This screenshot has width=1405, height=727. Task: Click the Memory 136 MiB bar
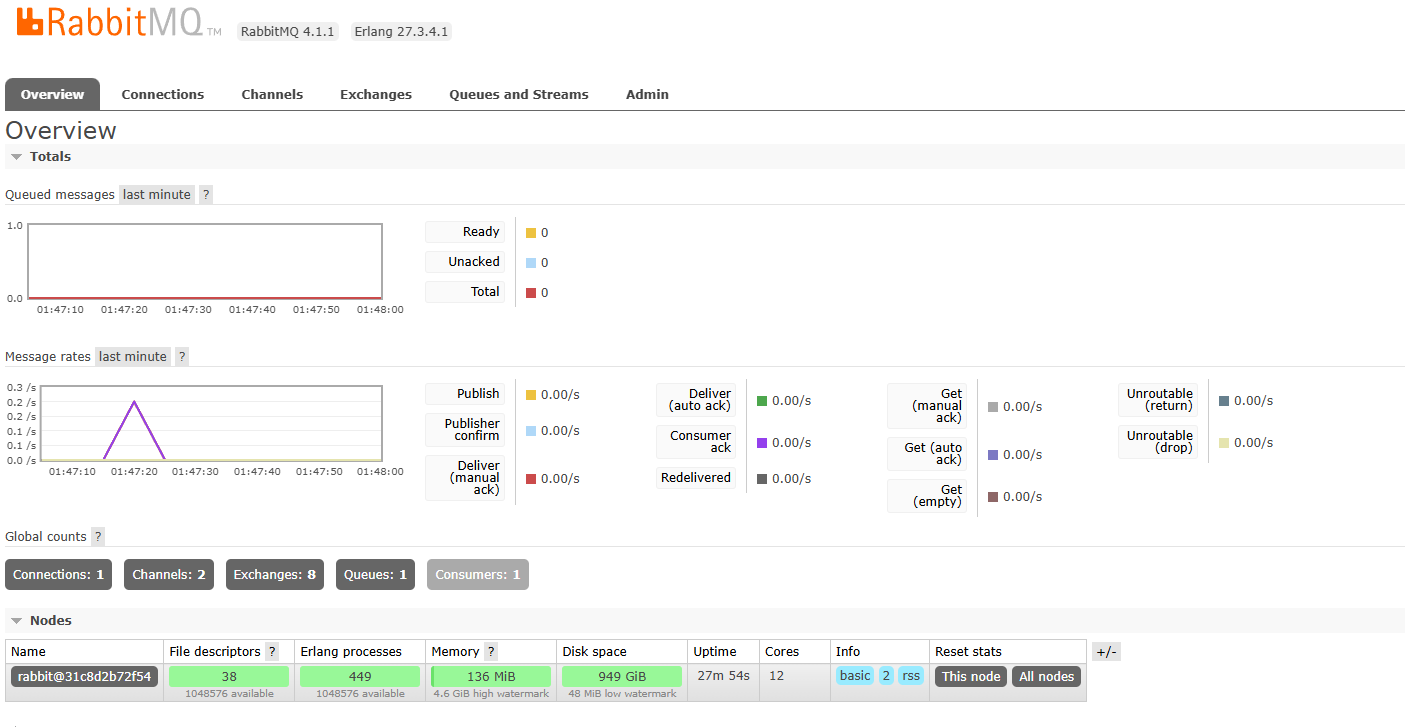coord(491,676)
